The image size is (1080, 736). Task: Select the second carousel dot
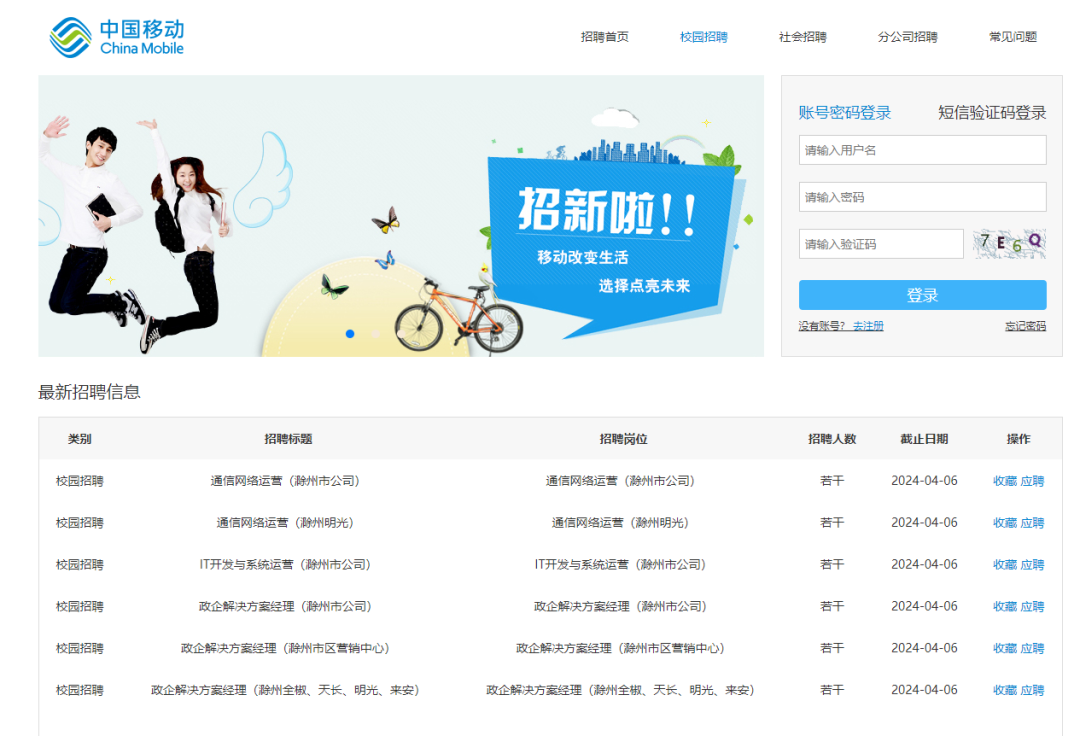point(375,334)
